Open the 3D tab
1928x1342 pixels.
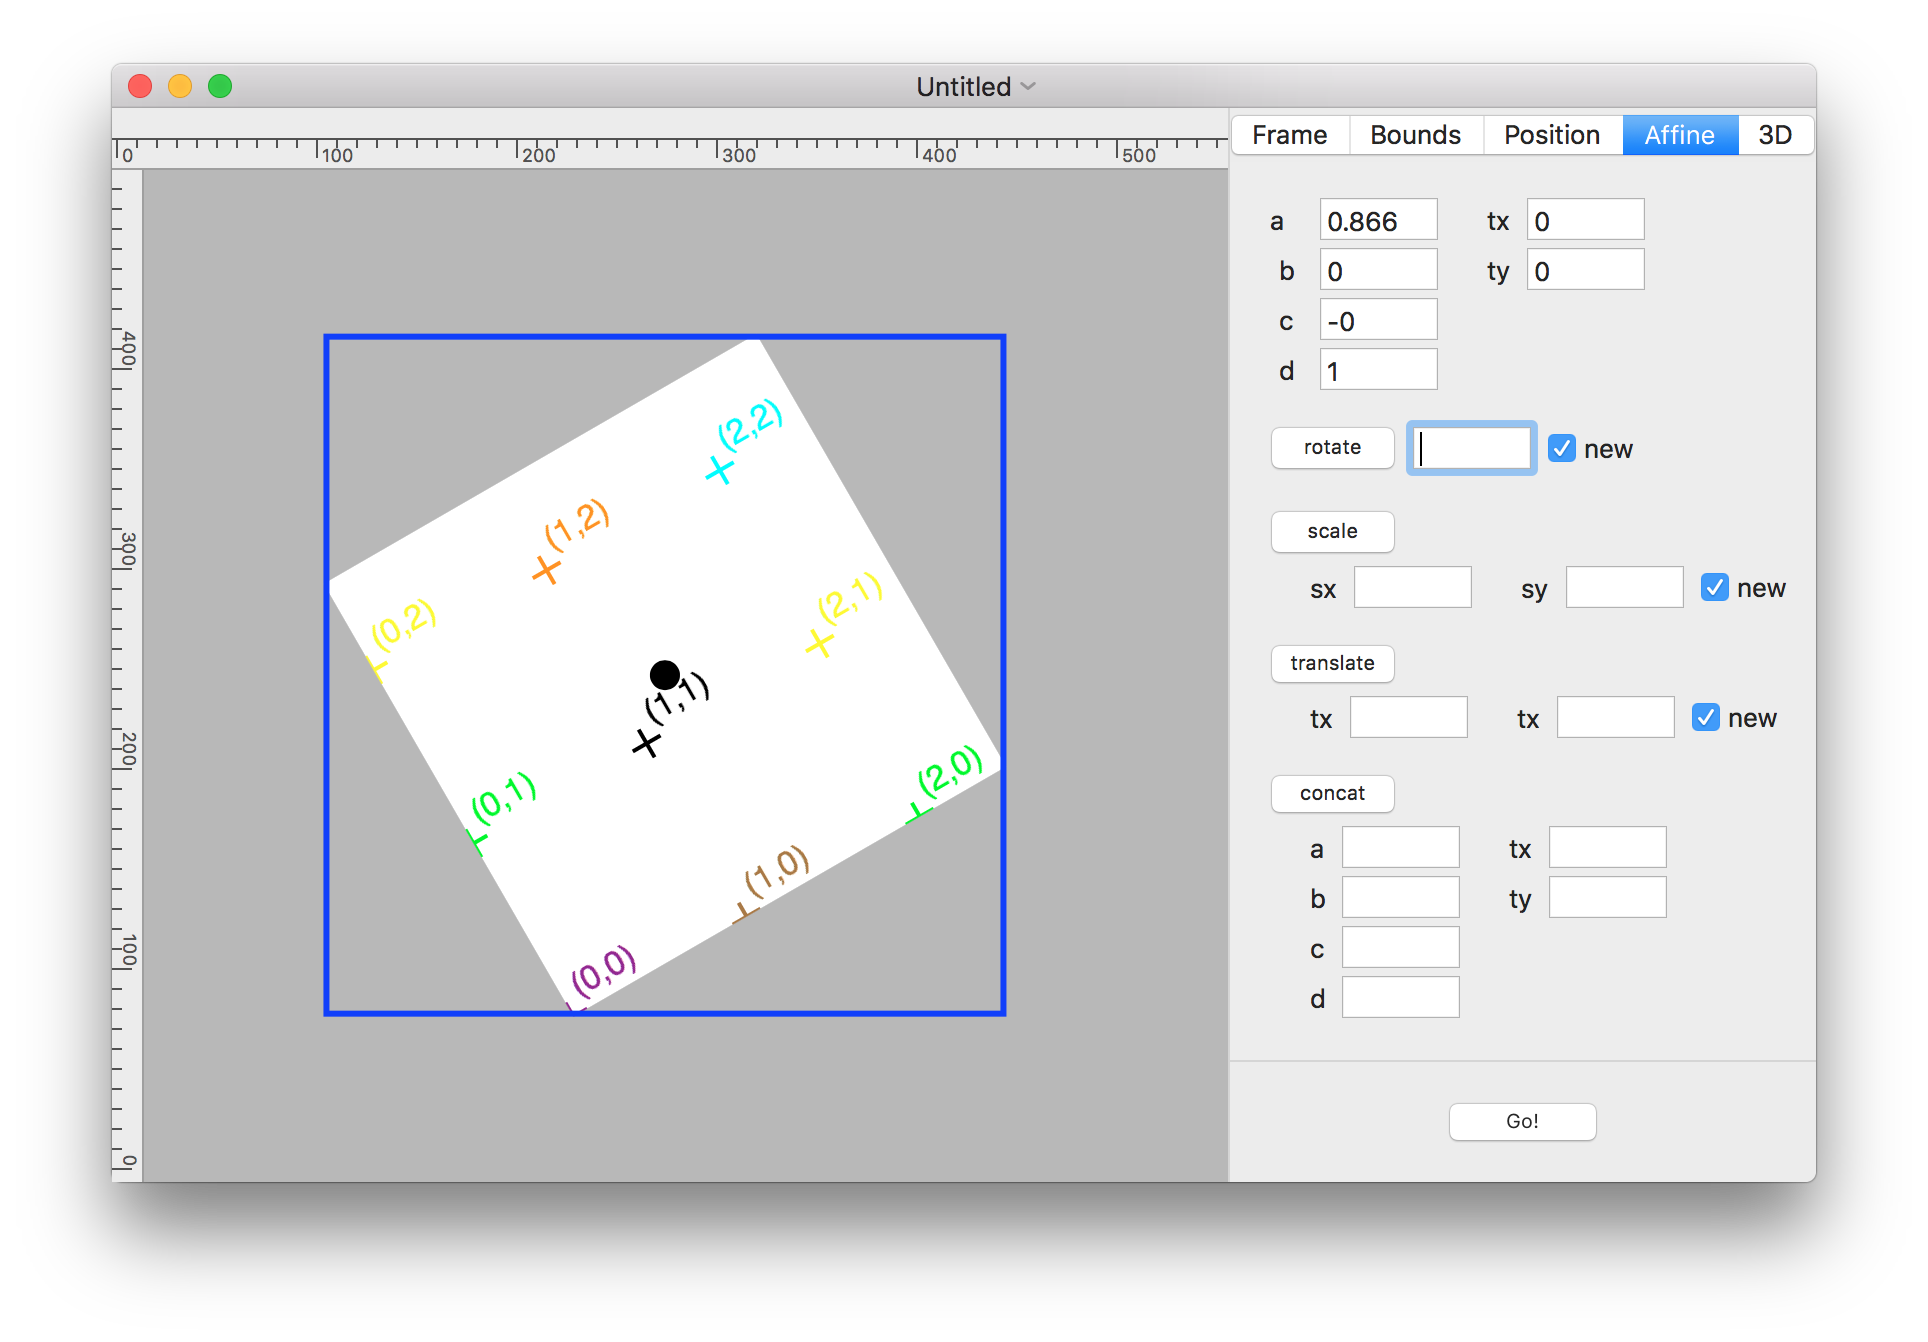pos(1774,135)
